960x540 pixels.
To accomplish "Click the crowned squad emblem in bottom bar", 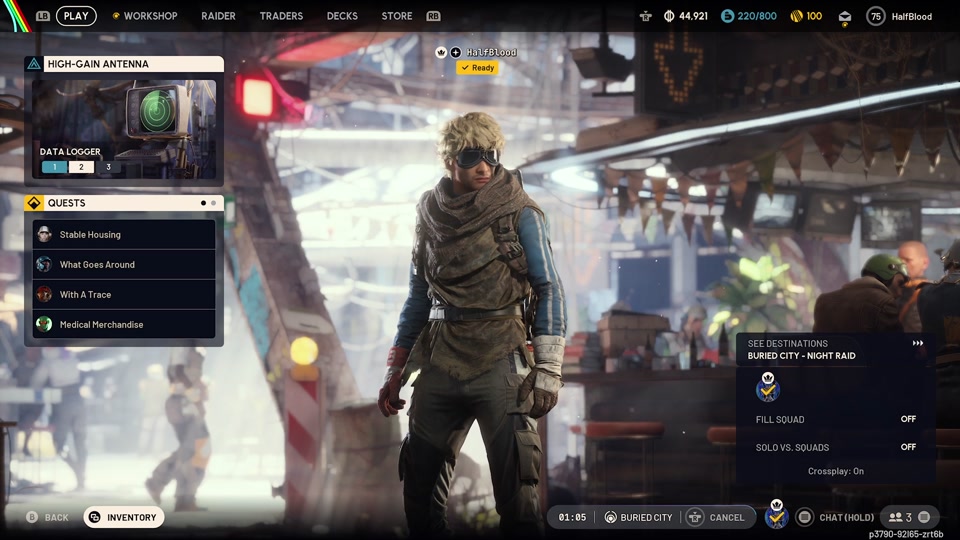I will (776, 514).
